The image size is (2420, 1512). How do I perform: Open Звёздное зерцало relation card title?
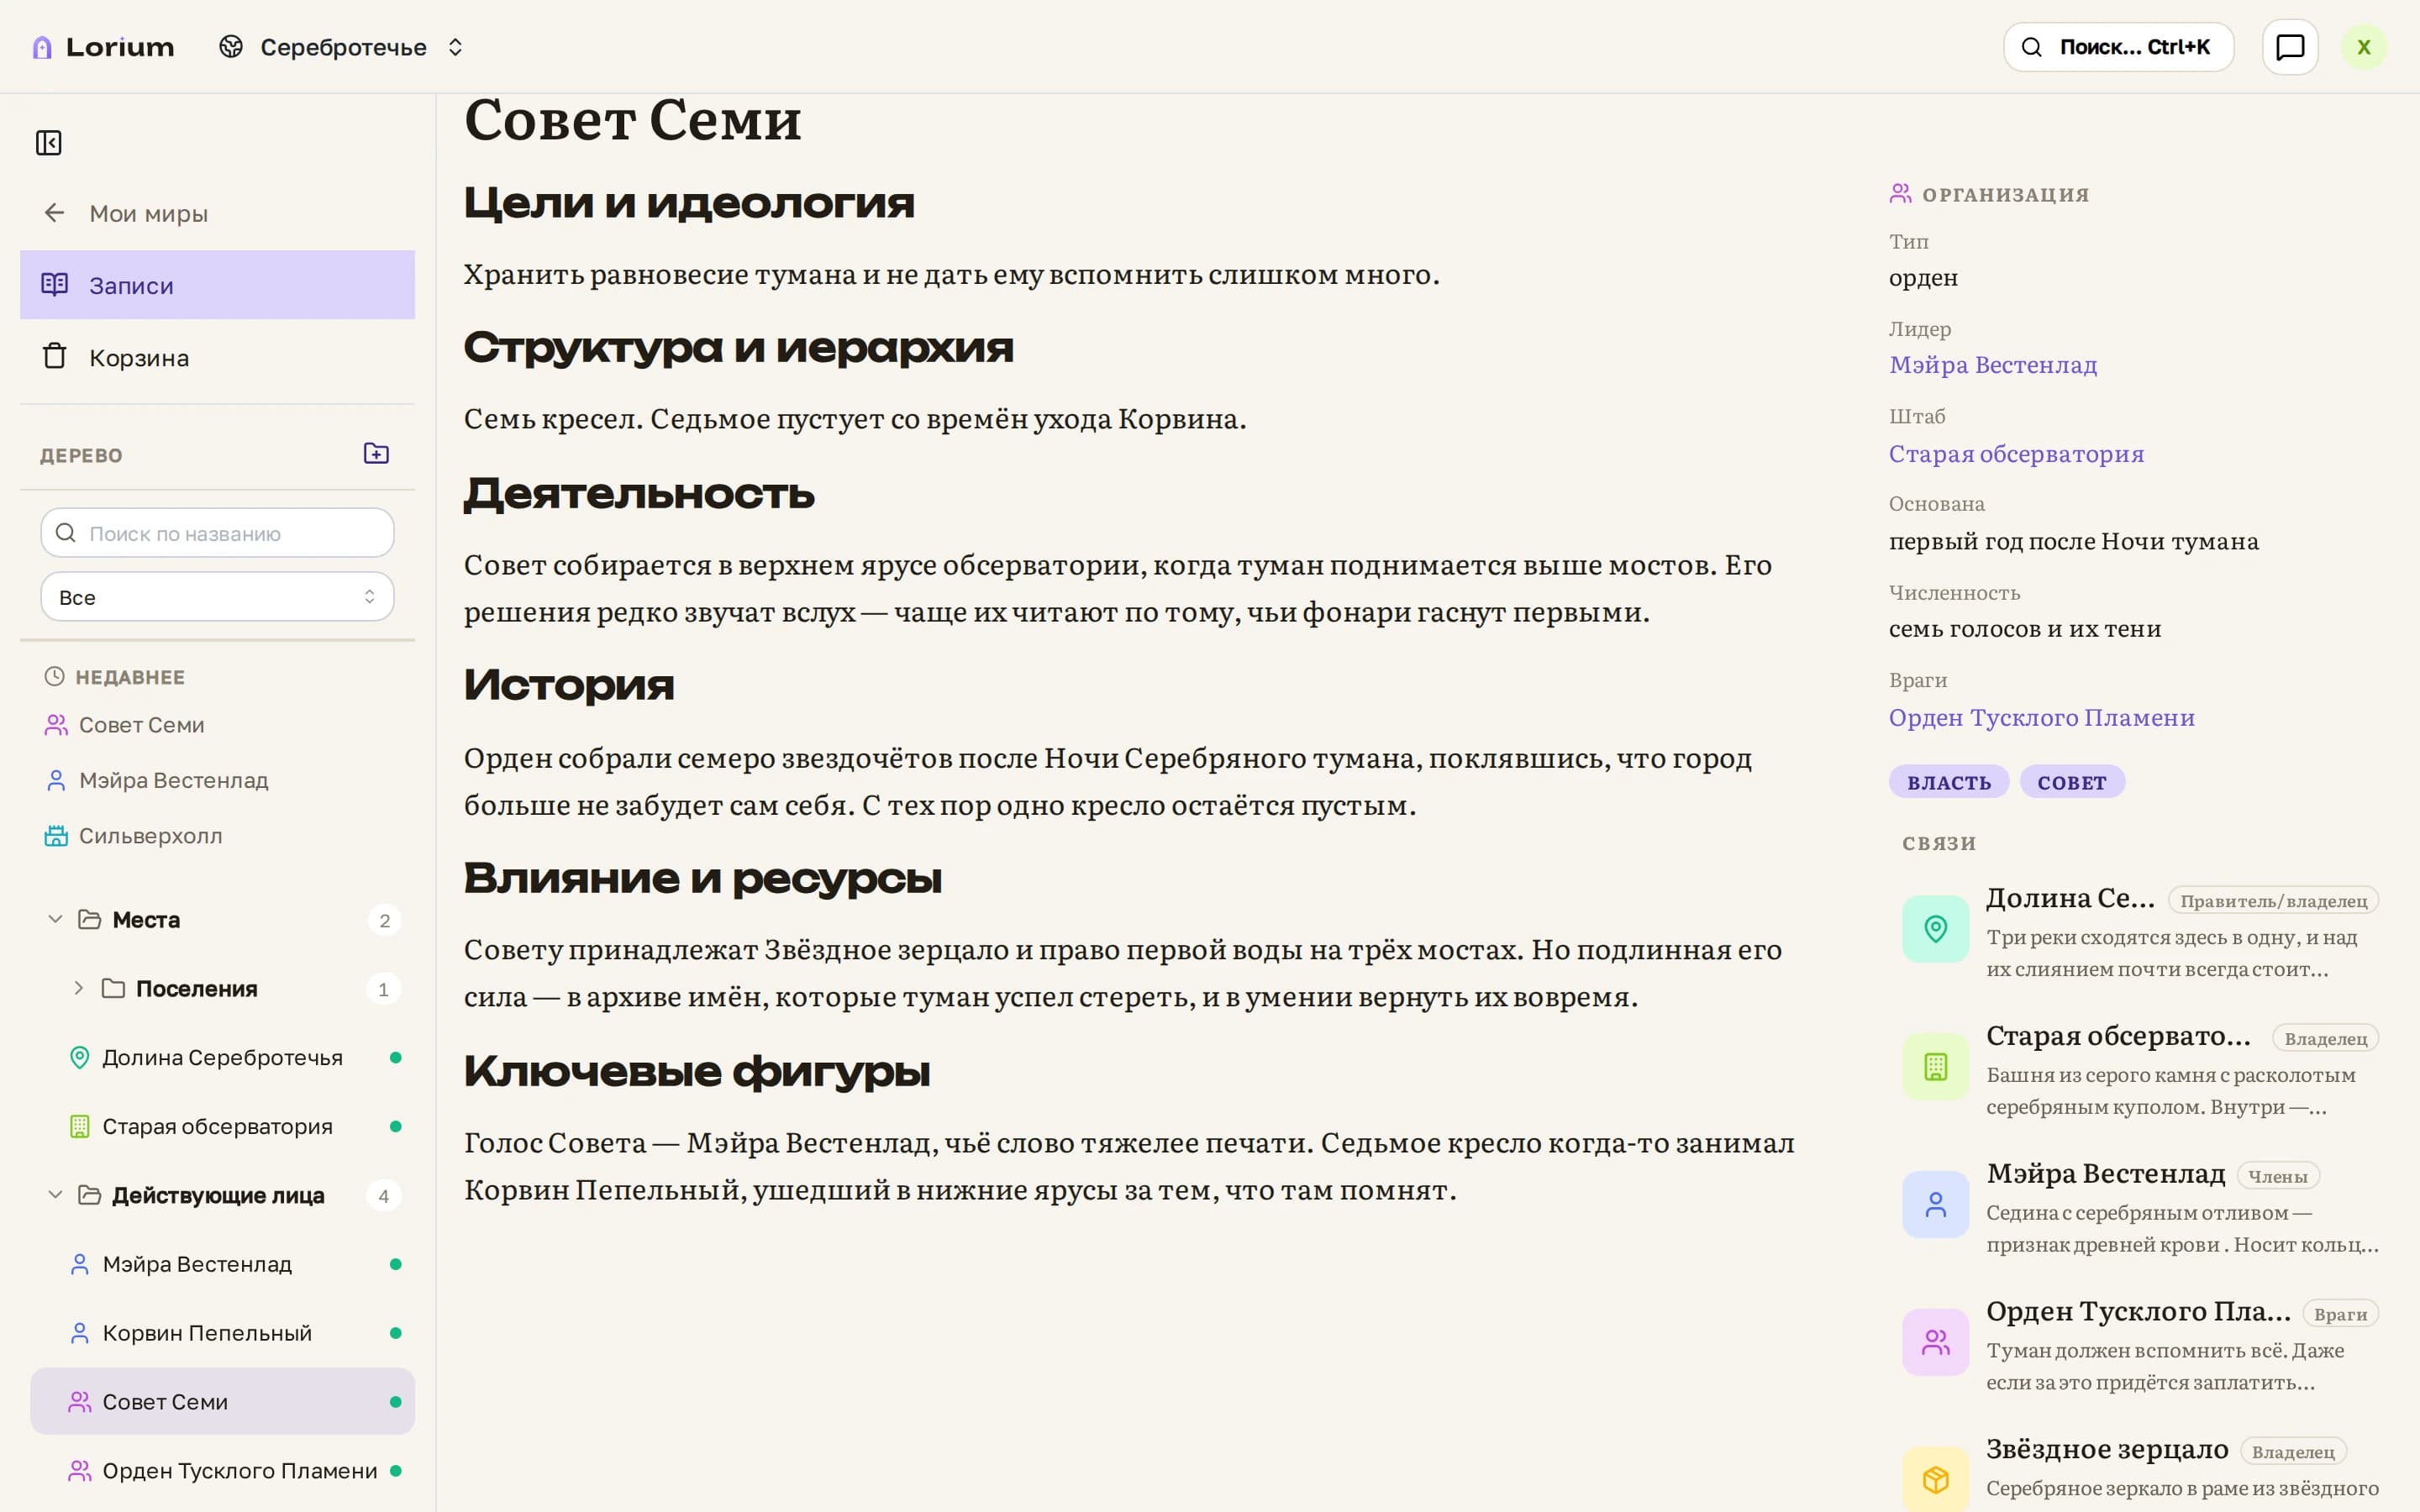pos(2107,1449)
